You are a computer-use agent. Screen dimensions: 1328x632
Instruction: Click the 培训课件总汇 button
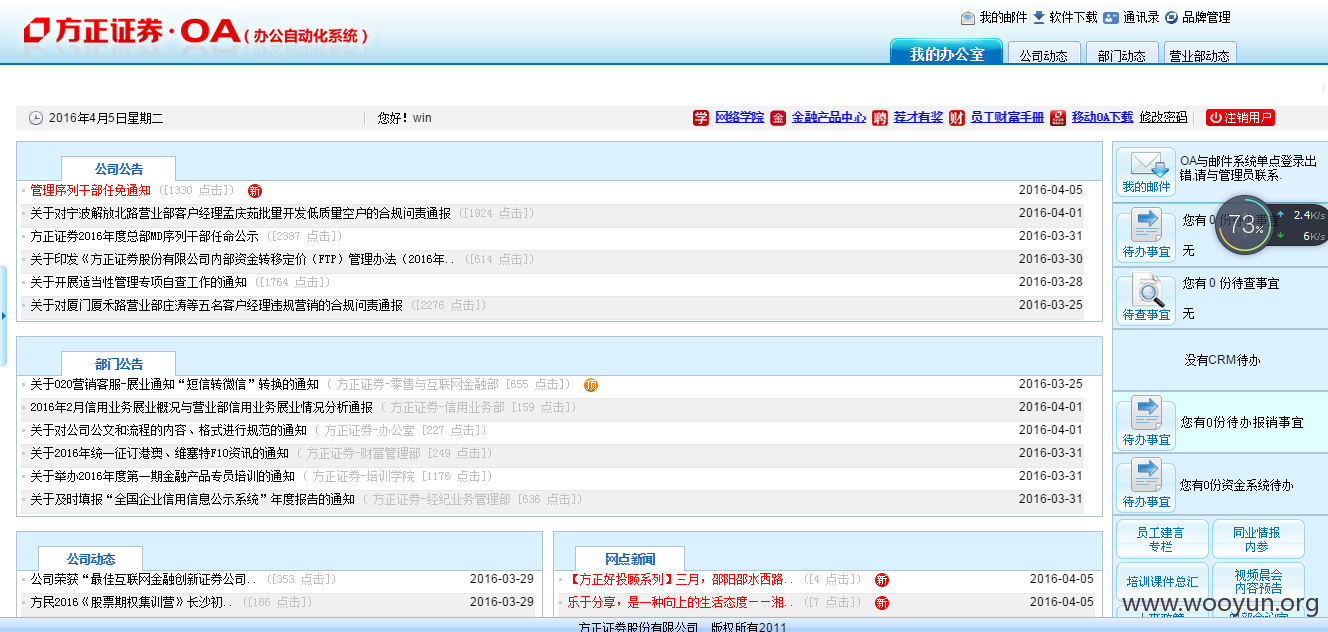1160,581
